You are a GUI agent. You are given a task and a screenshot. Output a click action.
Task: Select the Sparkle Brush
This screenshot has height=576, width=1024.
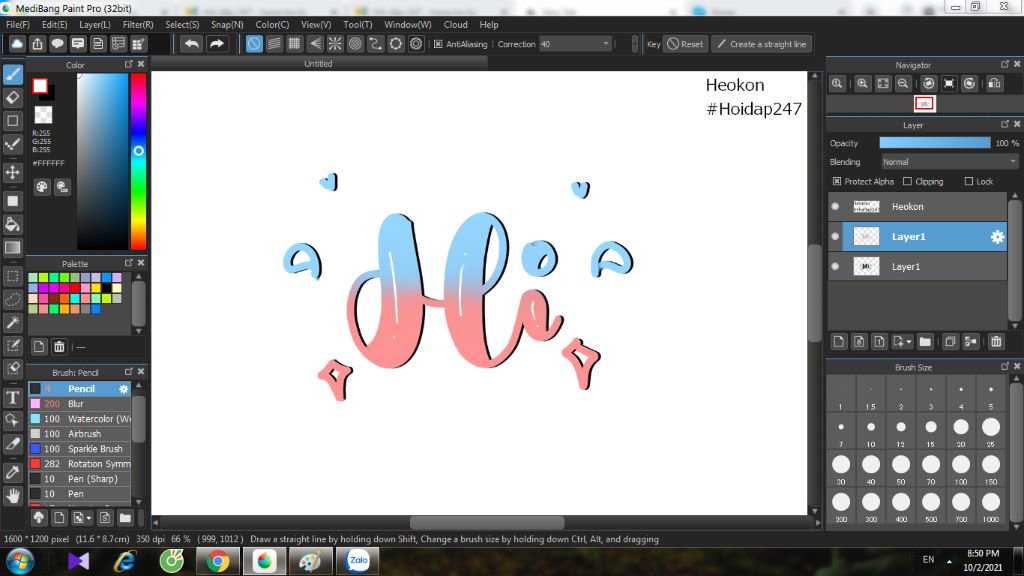coord(80,449)
